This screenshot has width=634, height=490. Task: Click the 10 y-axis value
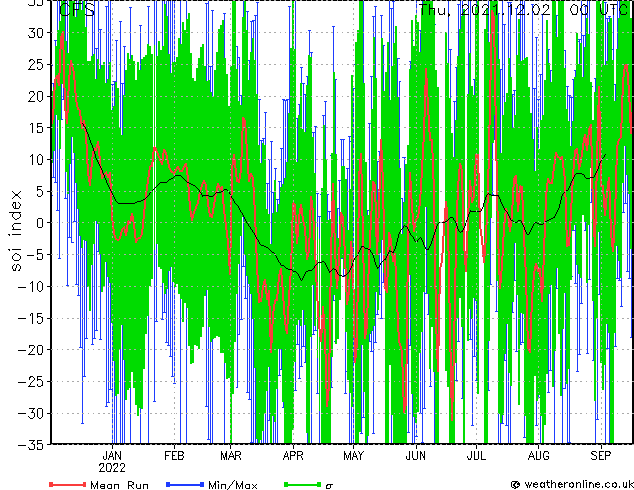pos(37,160)
